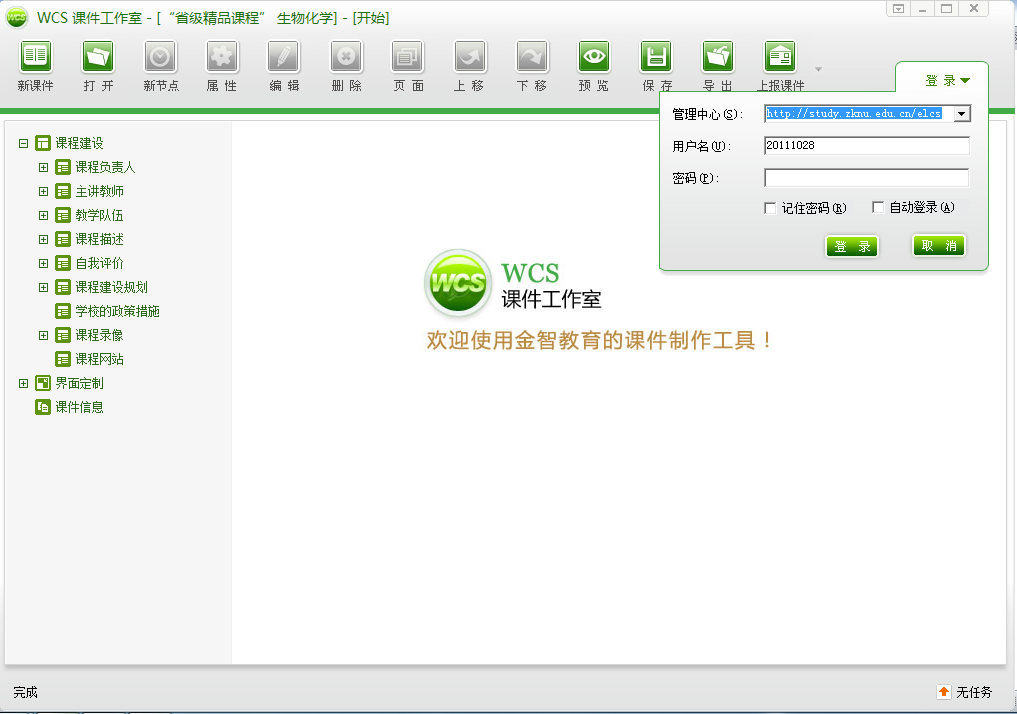
Task: Click the 密码 password input field
Action: point(866,178)
